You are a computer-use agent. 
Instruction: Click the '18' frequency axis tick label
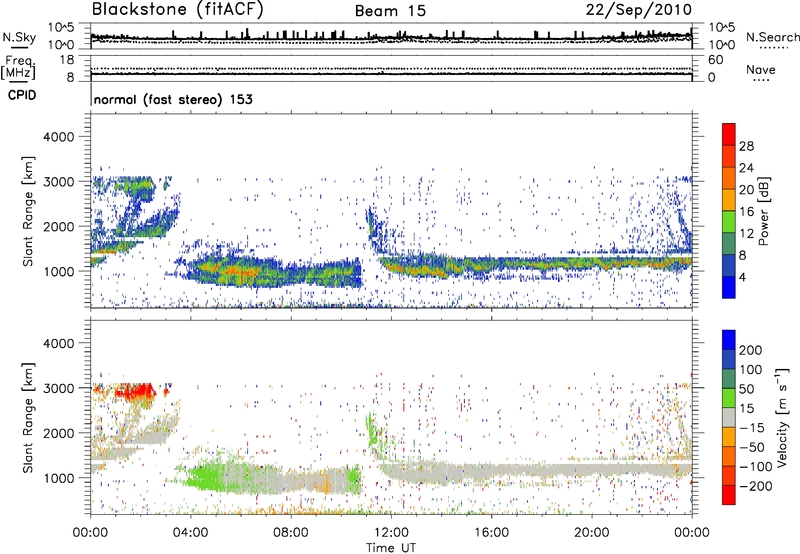click(67, 60)
